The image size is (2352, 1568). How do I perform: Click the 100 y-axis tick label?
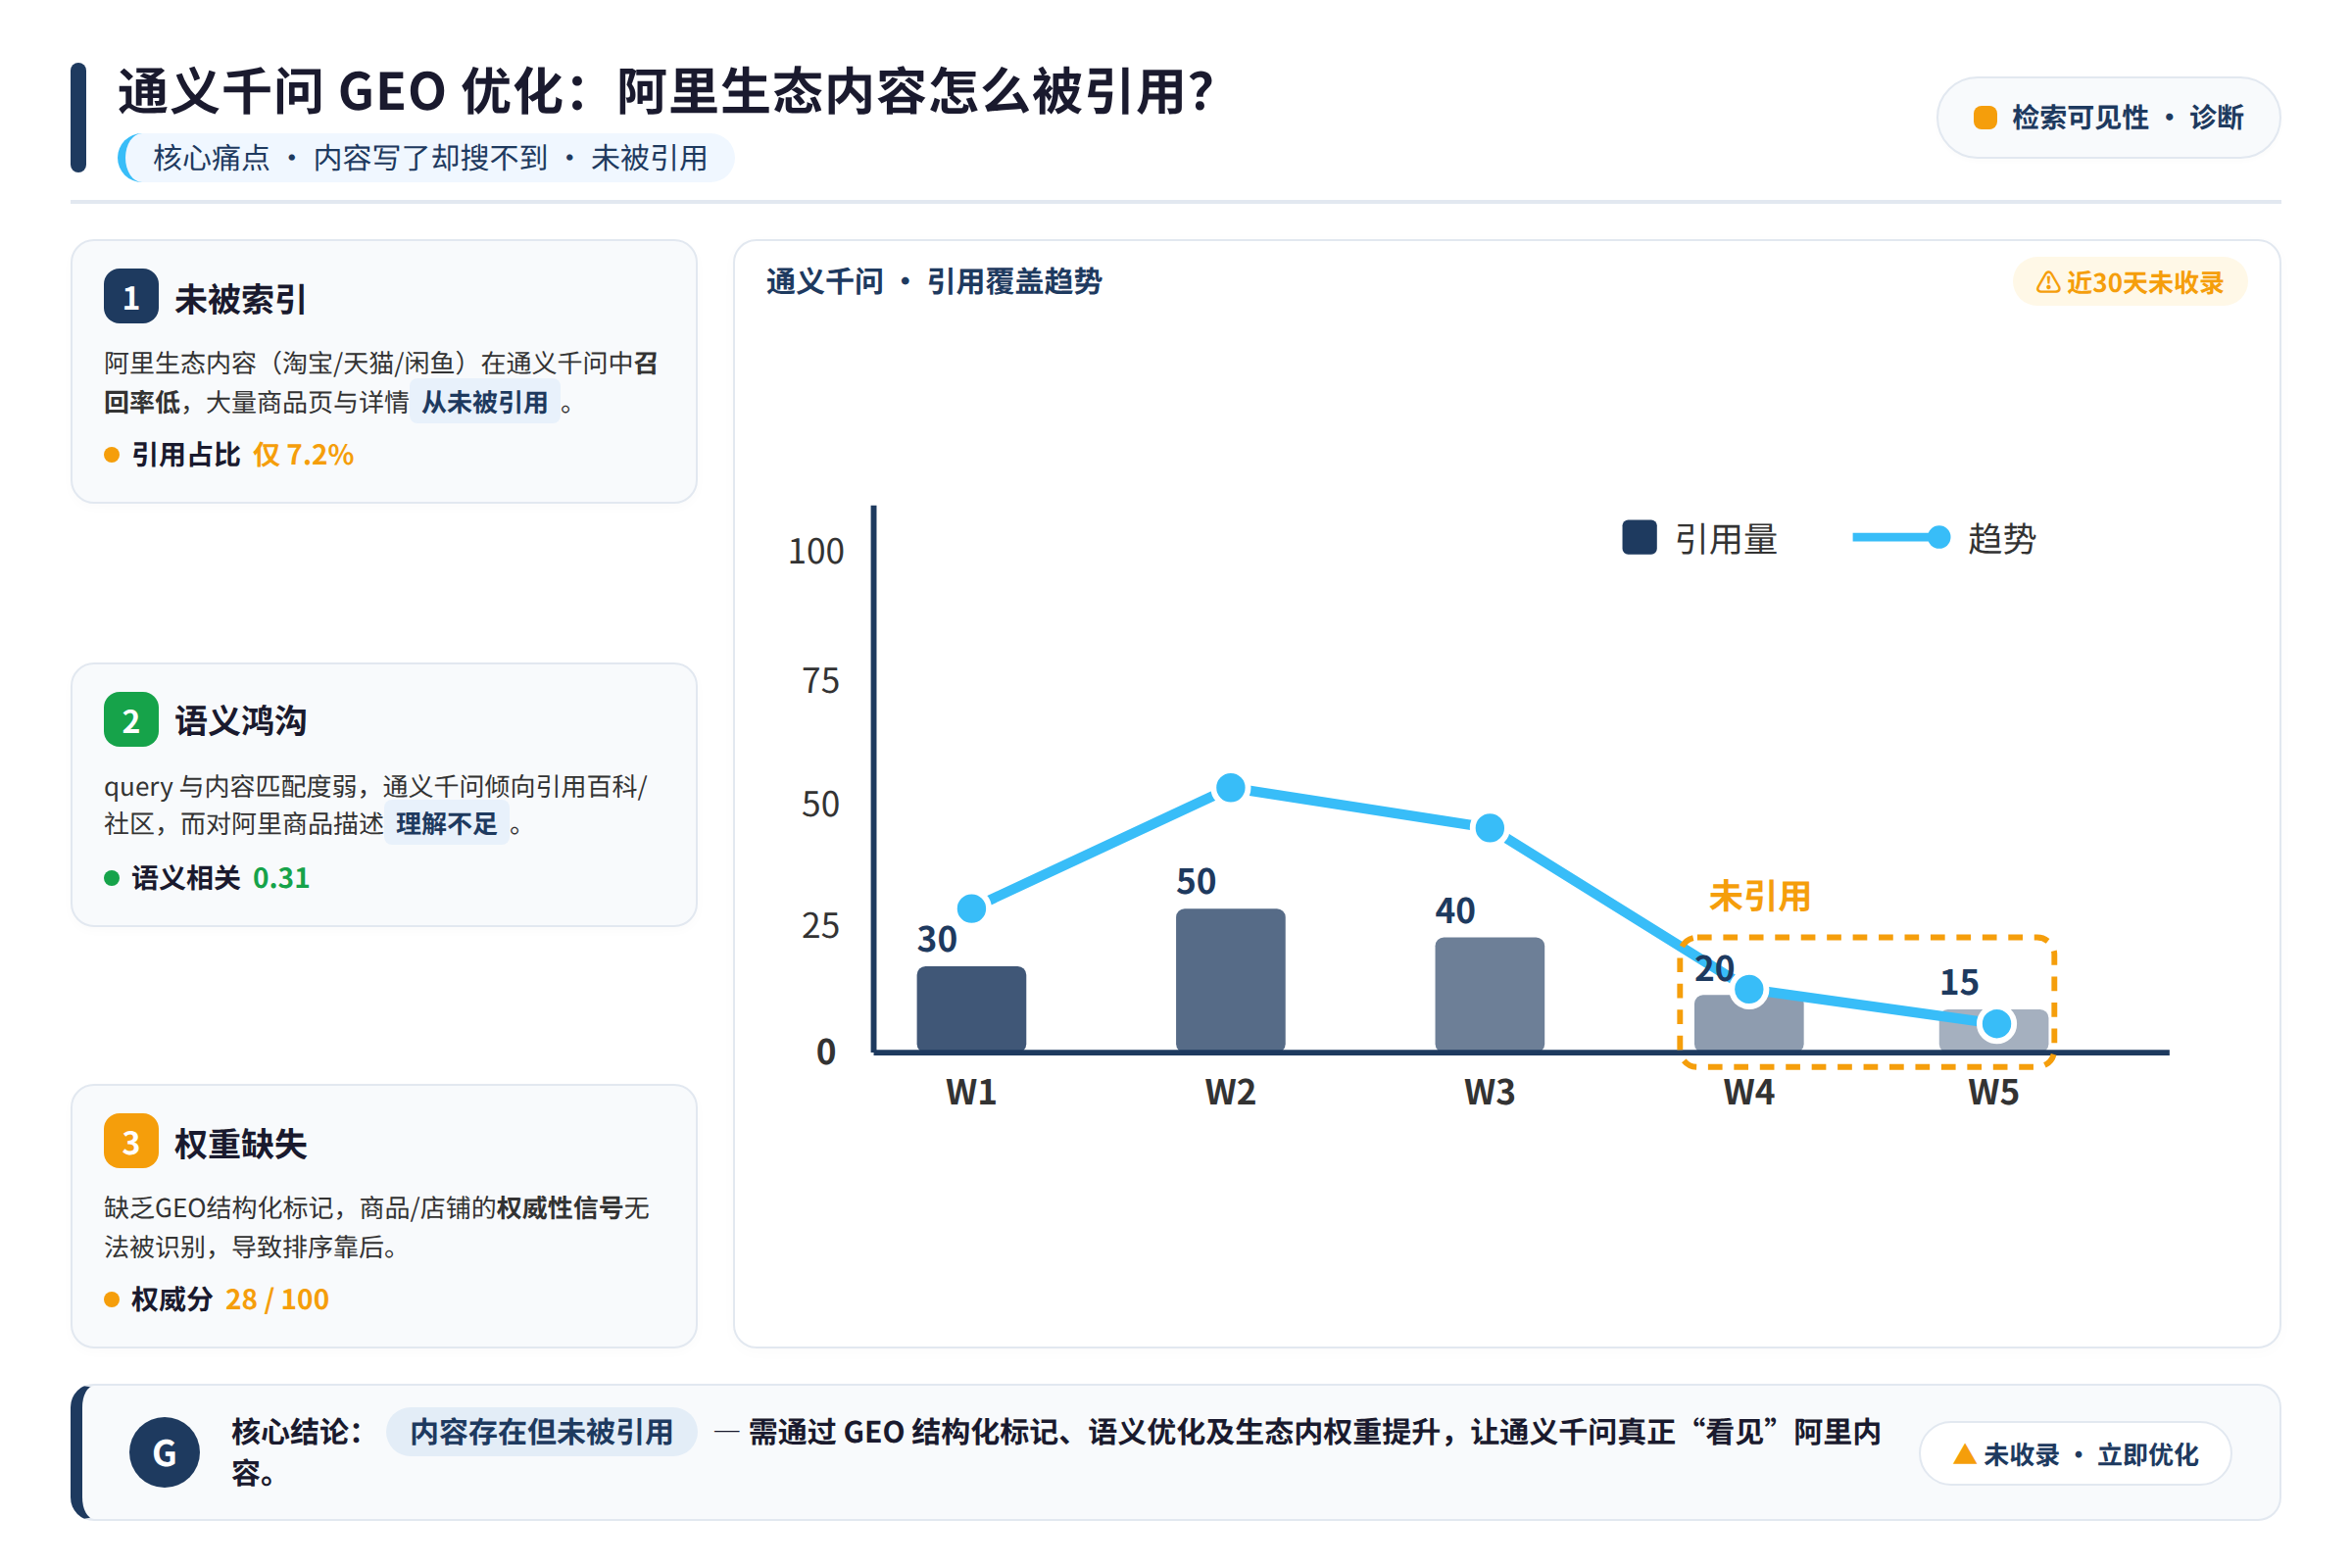click(x=816, y=551)
